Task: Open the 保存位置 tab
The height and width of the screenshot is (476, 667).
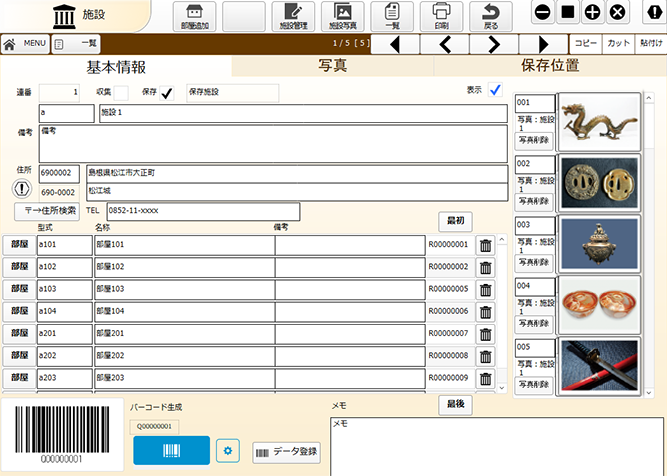Action: tap(549, 66)
